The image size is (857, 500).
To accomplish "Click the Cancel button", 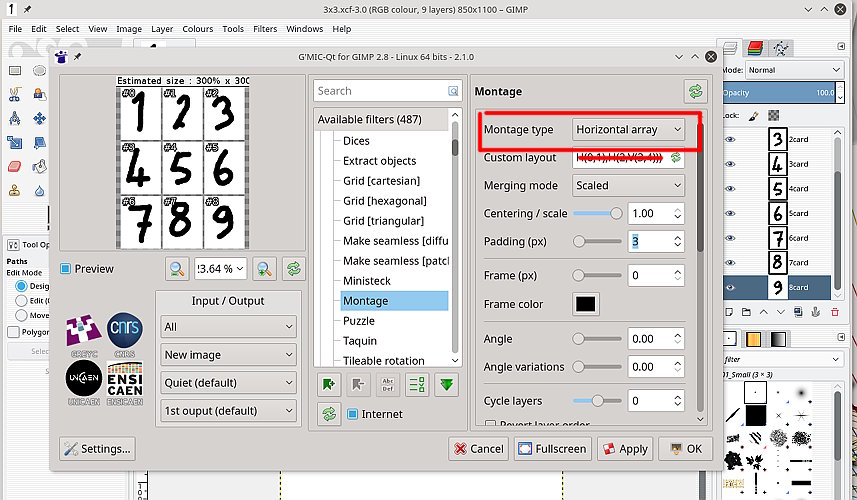I will click(x=478, y=449).
